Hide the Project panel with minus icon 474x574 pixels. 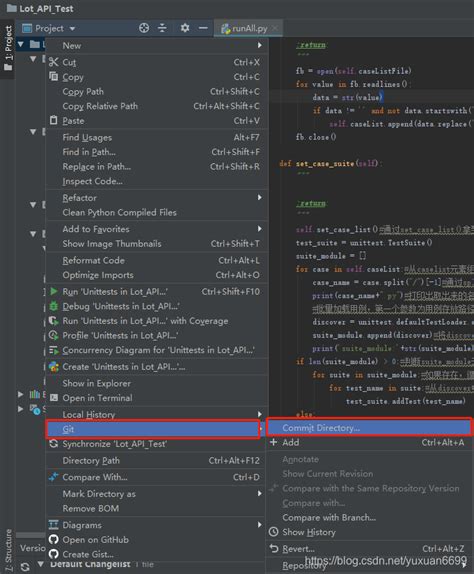point(203,28)
